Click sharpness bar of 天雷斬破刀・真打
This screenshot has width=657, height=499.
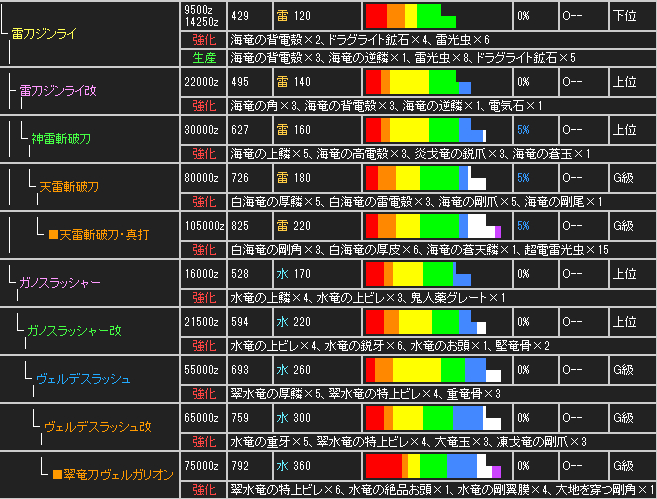point(433,226)
